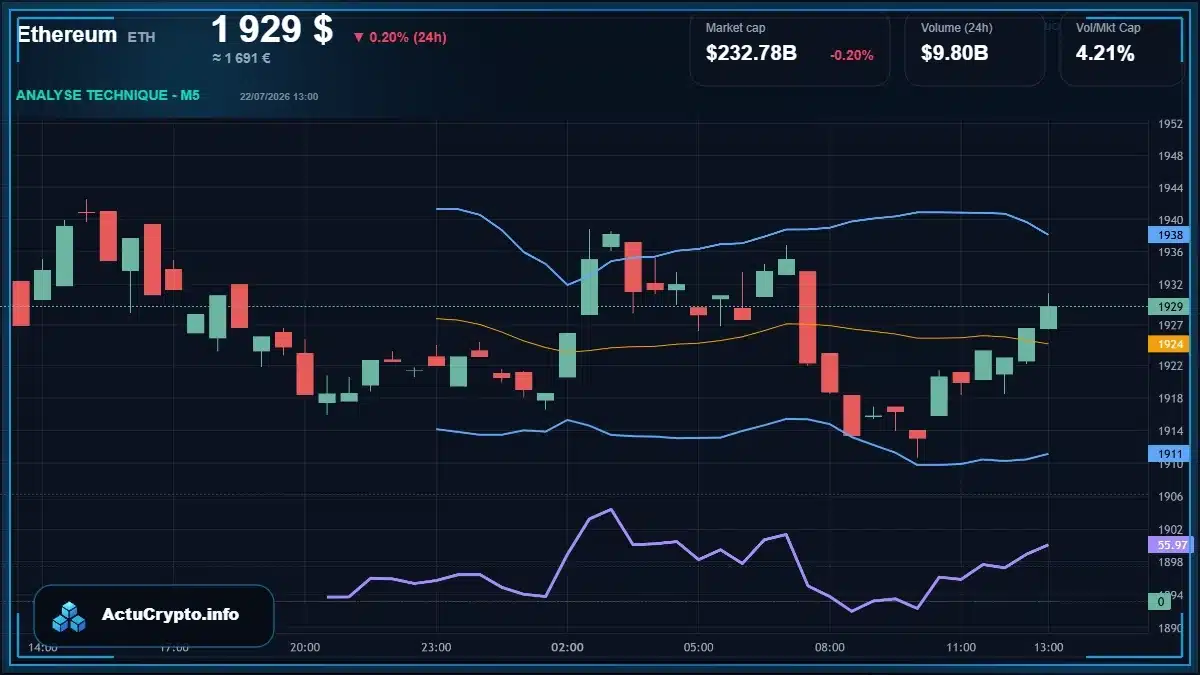Viewport: 1200px width, 675px height.
Task: Click the 11:00 time axis label
Action: 961,647
